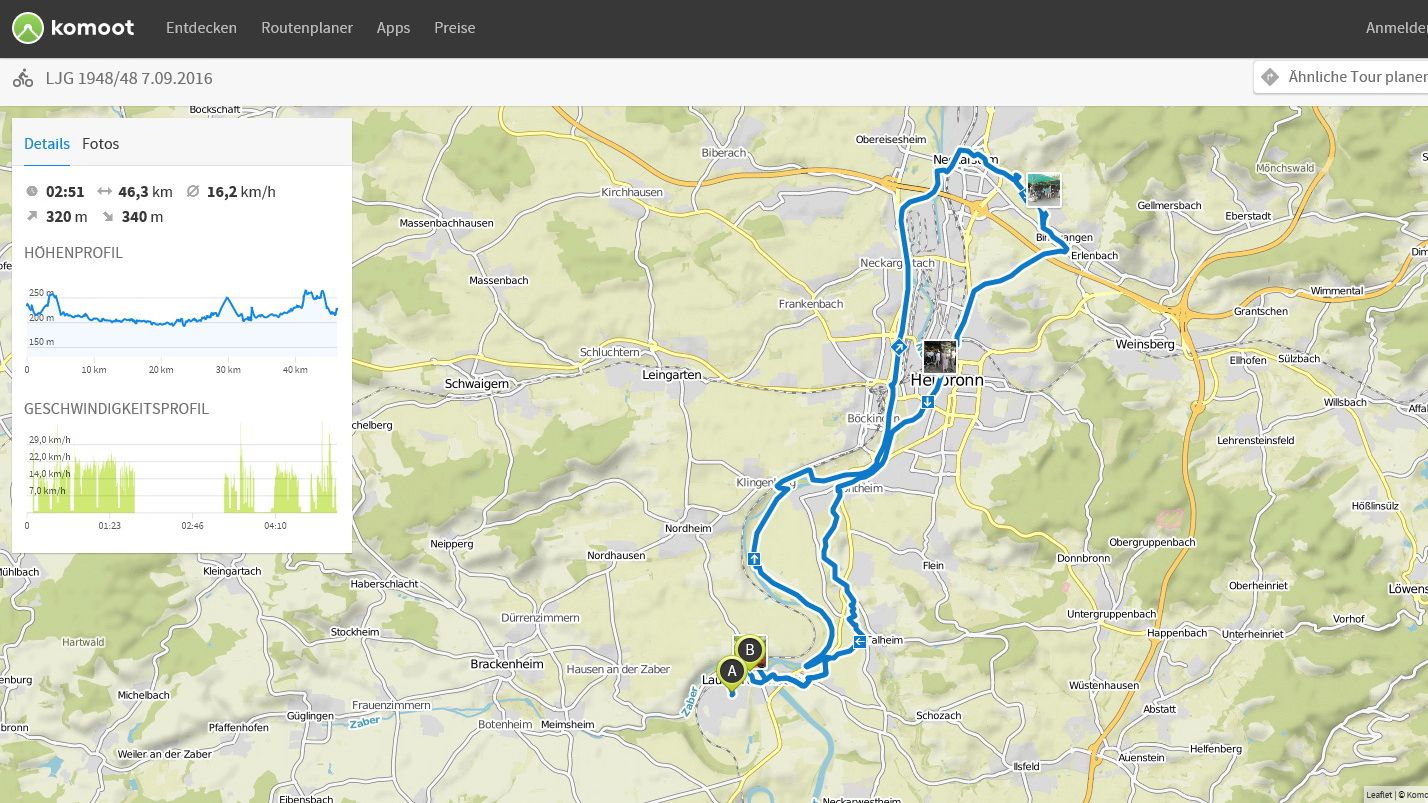The width and height of the screenshot is (1428, 803).
Task: Click the direction arrow icon near Talheim
Action: 860,641
